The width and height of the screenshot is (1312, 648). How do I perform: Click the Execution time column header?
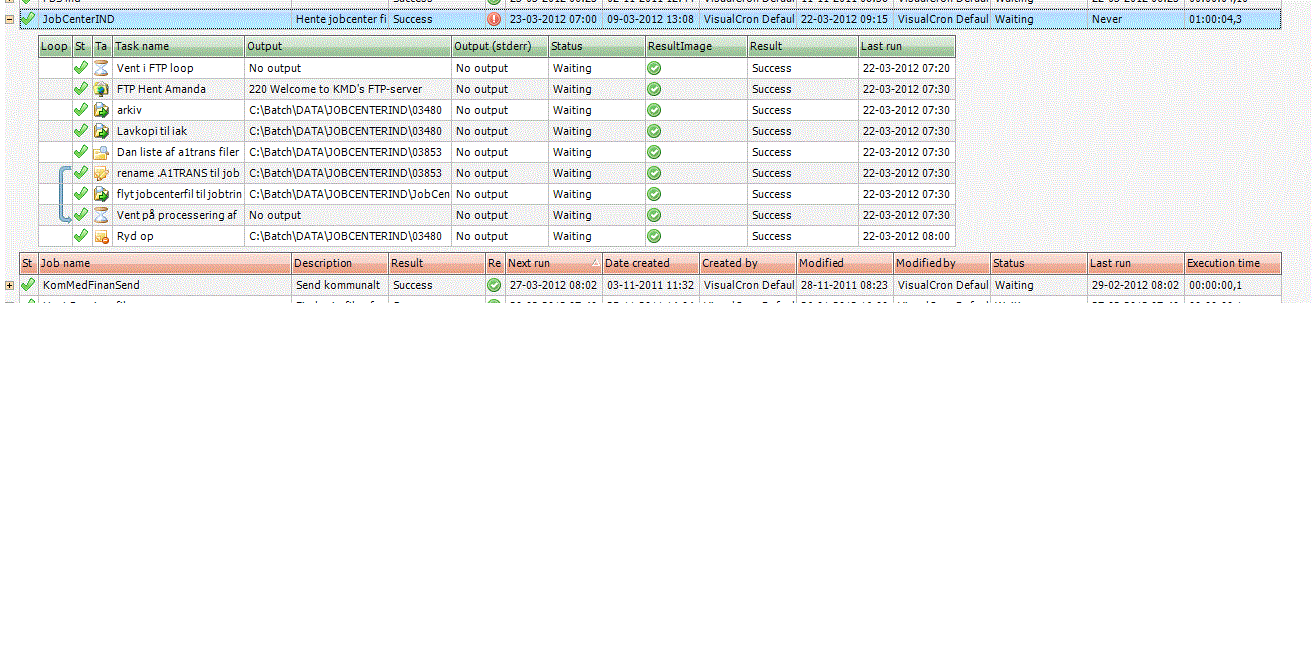click(1232, 263)
